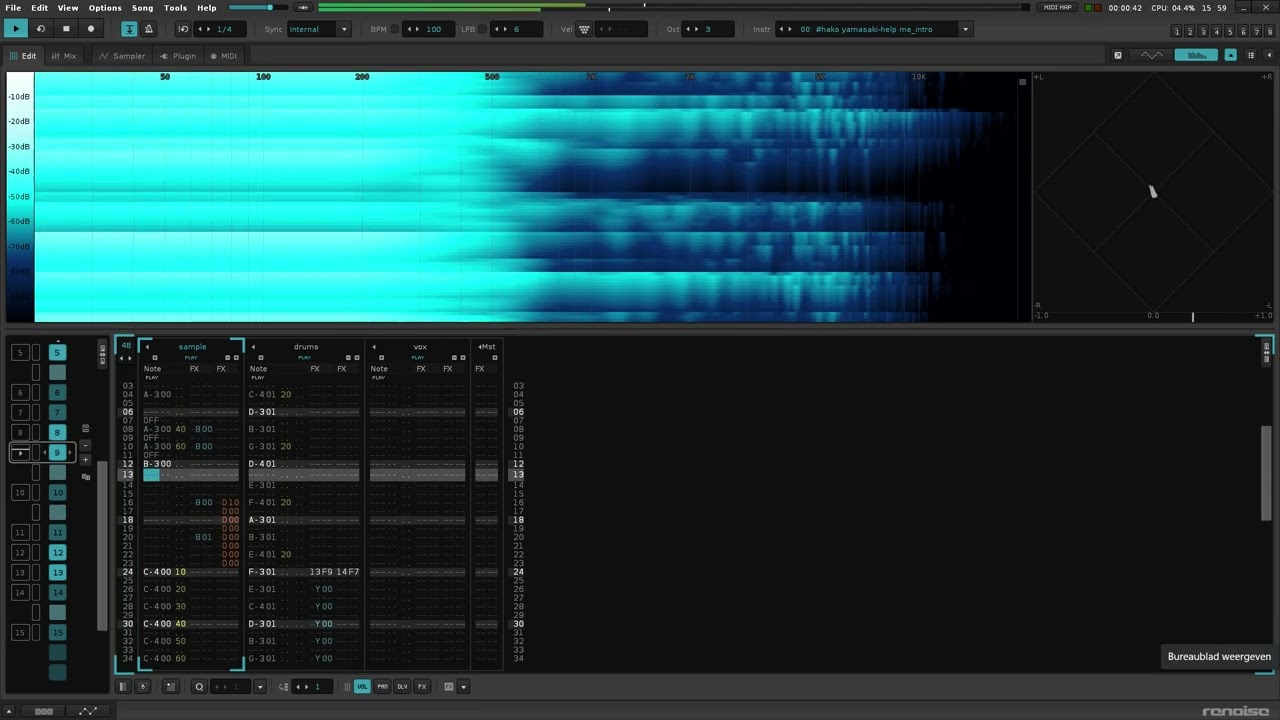
Task: Toggle the PAN column button
Action: (x=382, y=687)
